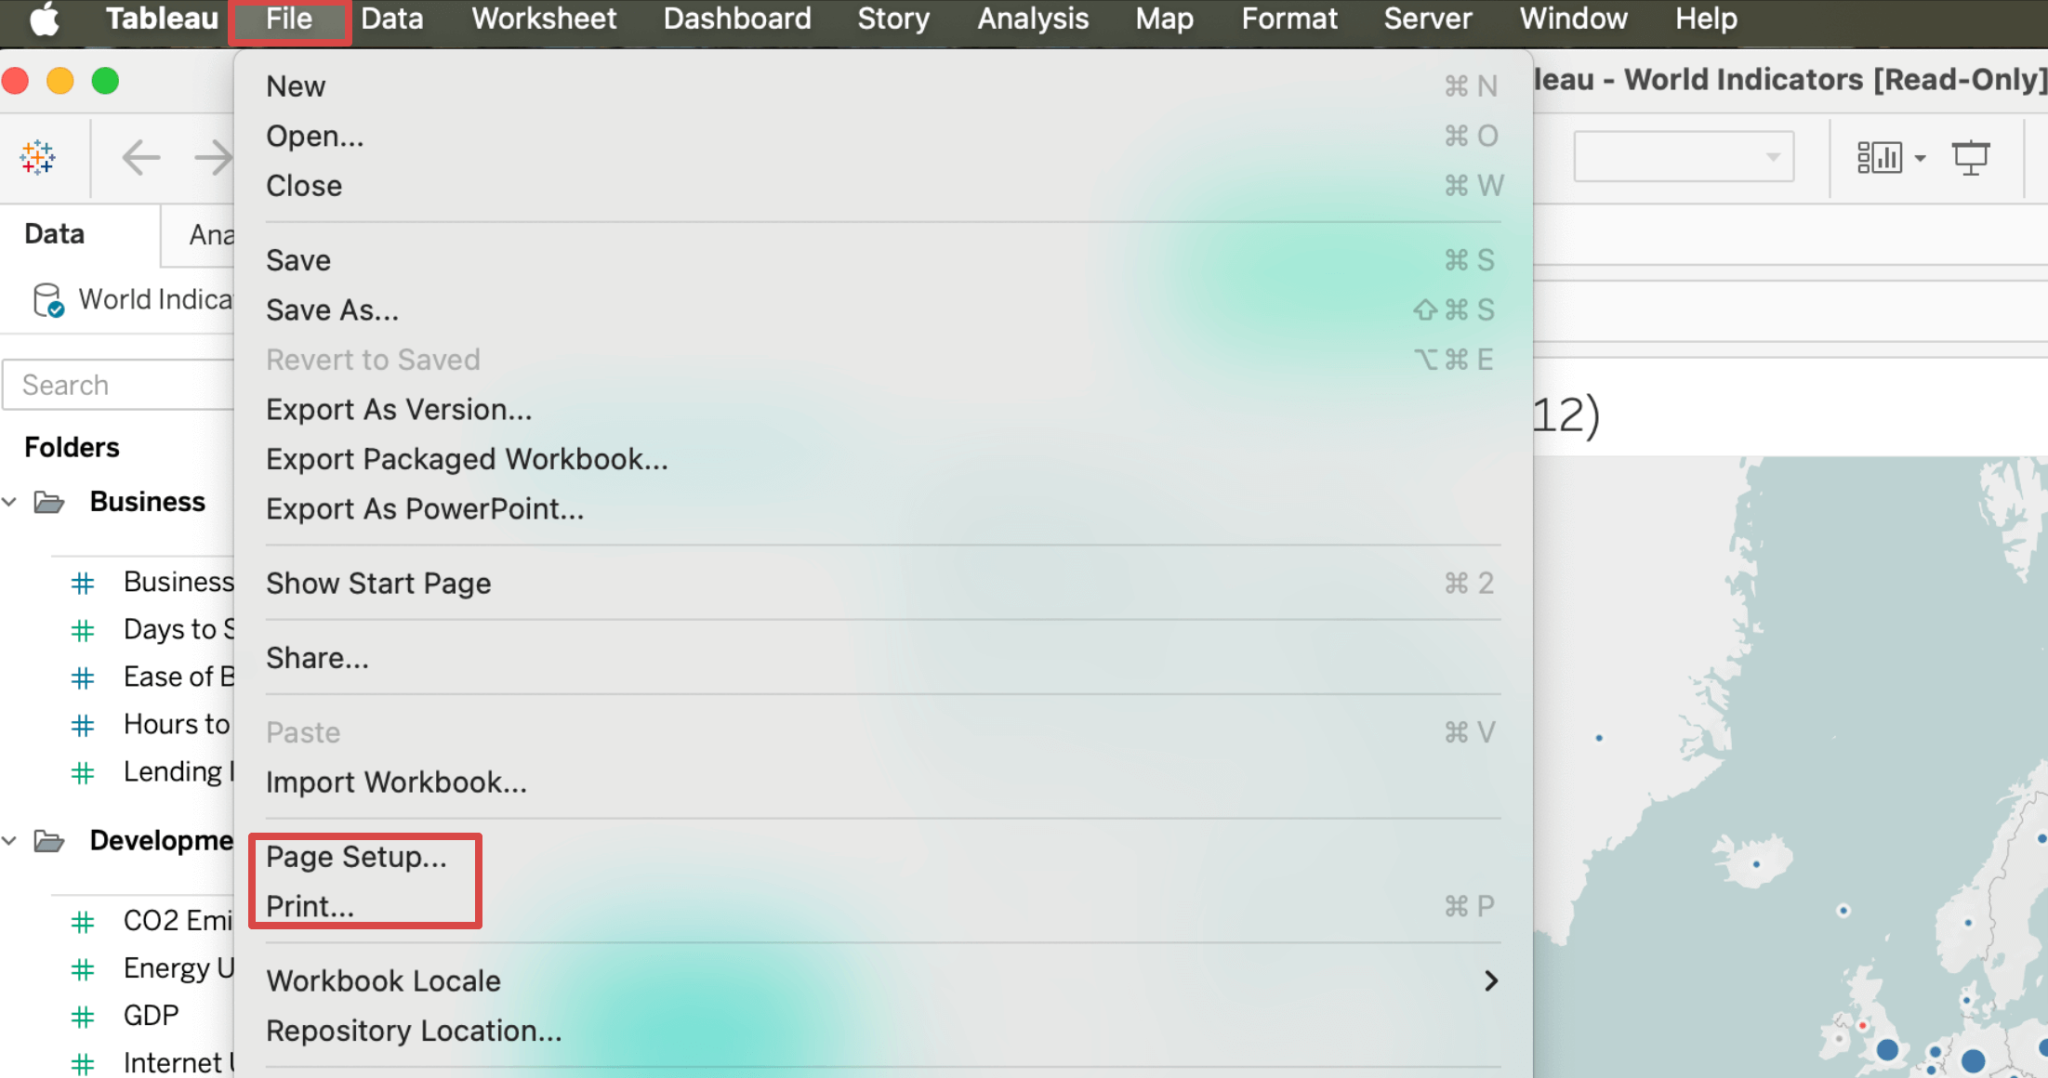This screenshot has width=2048, height=1078.
Task: Click the presentation mode icon
Action: coord(1971,157)
